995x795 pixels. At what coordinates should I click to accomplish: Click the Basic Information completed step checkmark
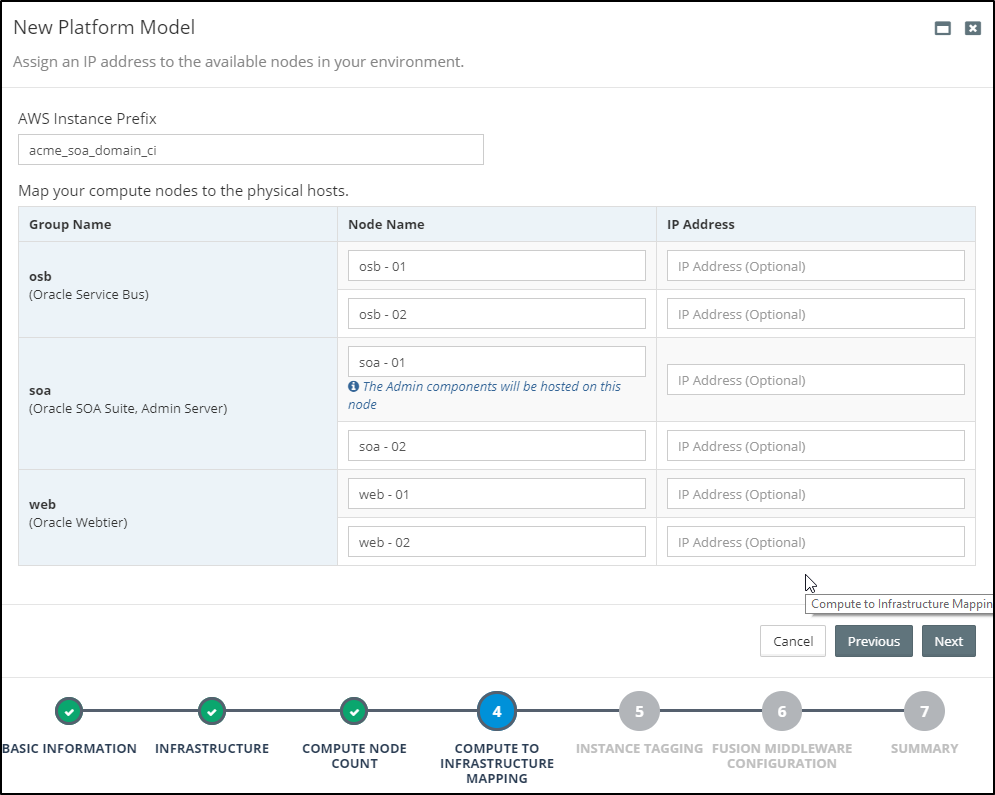pyautogui.click(x=69, y=711)
